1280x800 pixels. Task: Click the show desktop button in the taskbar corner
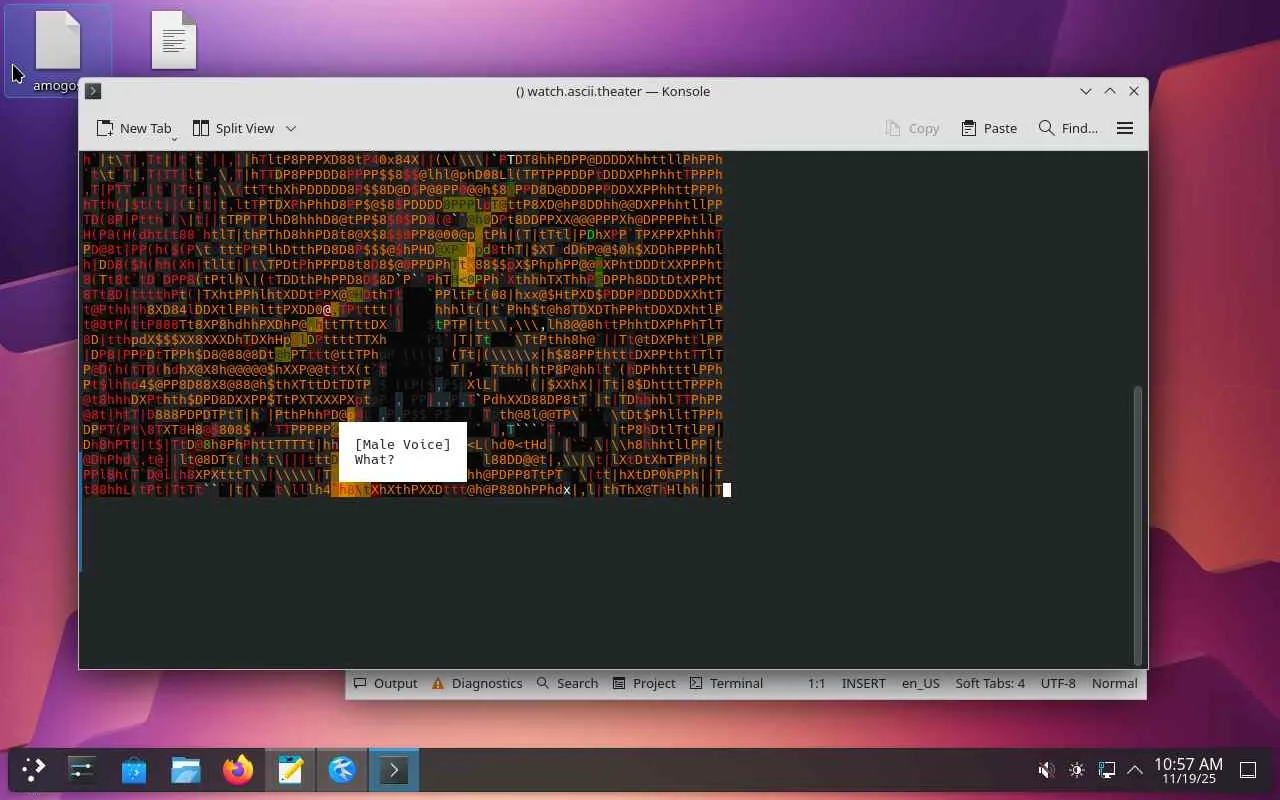[x=1248, y=770]
